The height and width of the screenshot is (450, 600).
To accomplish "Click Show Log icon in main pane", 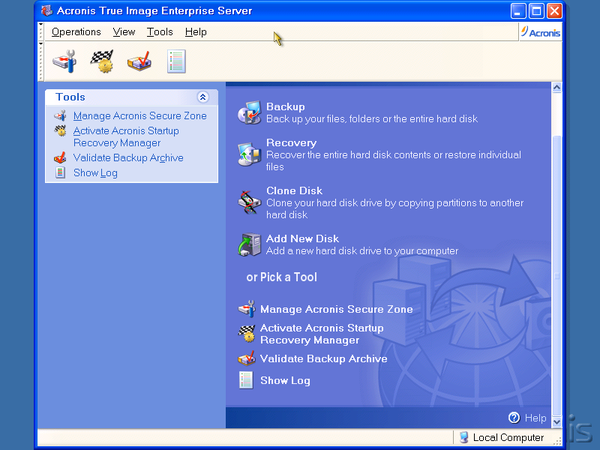I will [246, 380].
